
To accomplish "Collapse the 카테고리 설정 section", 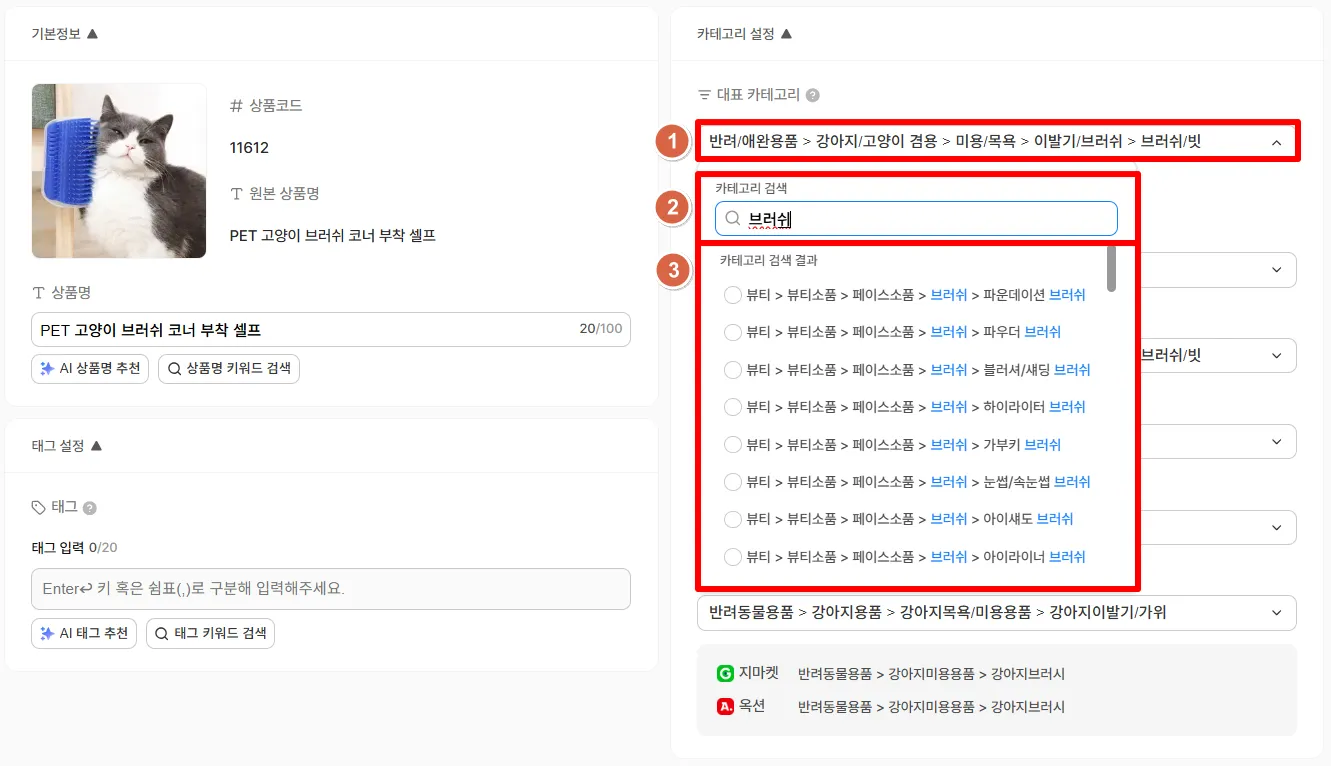I will (x=786, y=34).
